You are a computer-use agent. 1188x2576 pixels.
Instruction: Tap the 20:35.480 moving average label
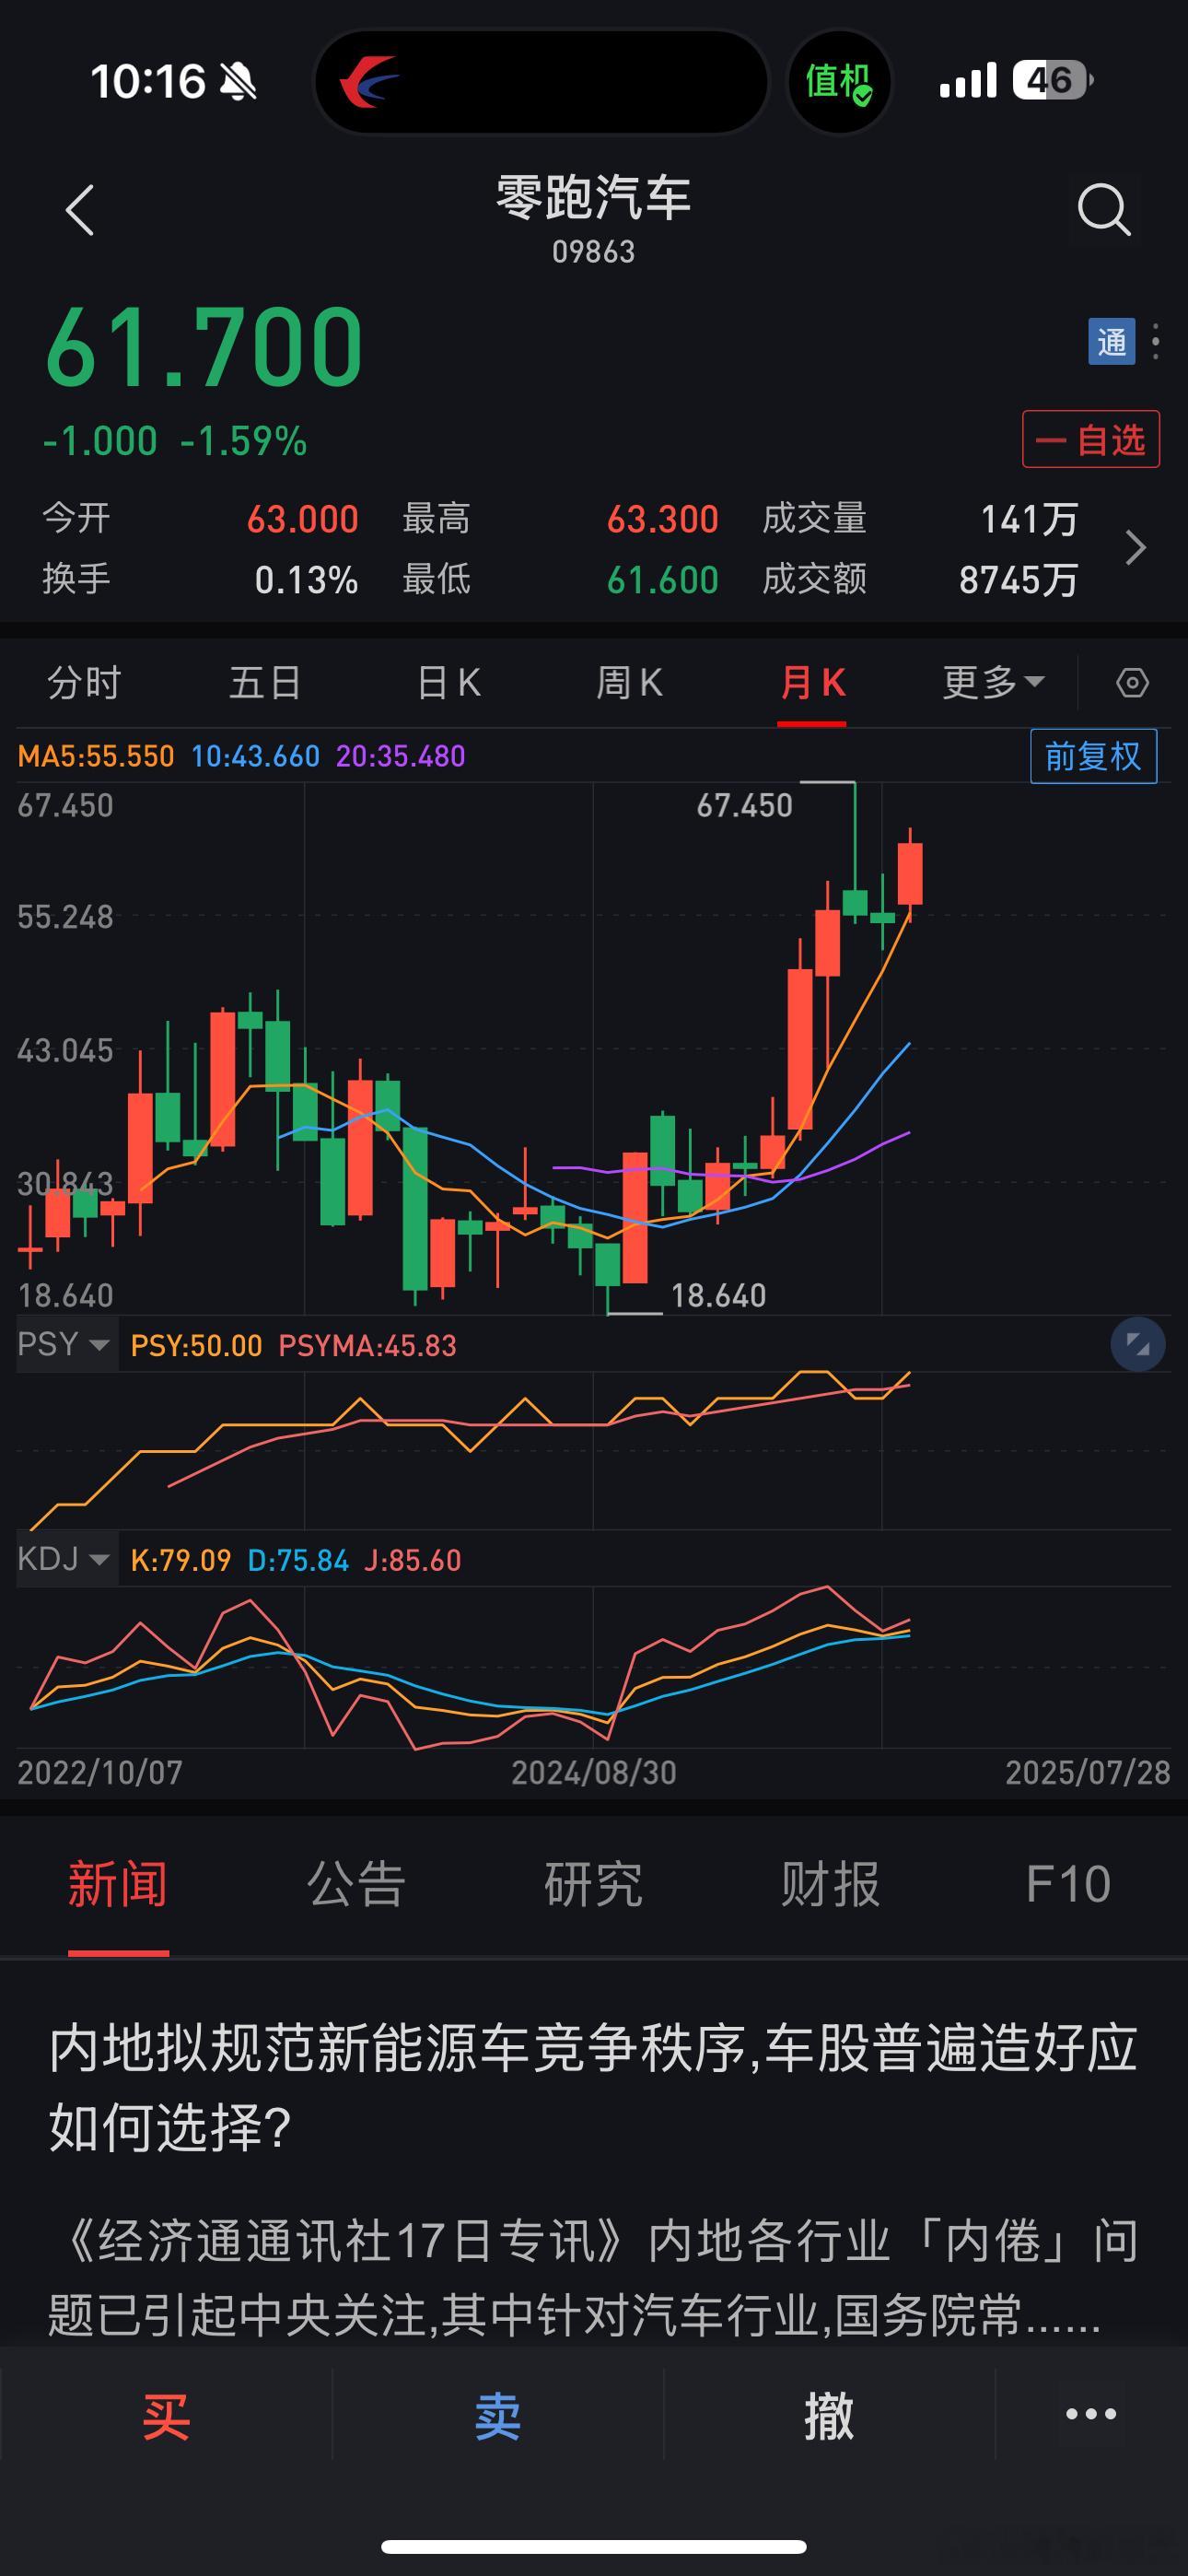[400, 756]
